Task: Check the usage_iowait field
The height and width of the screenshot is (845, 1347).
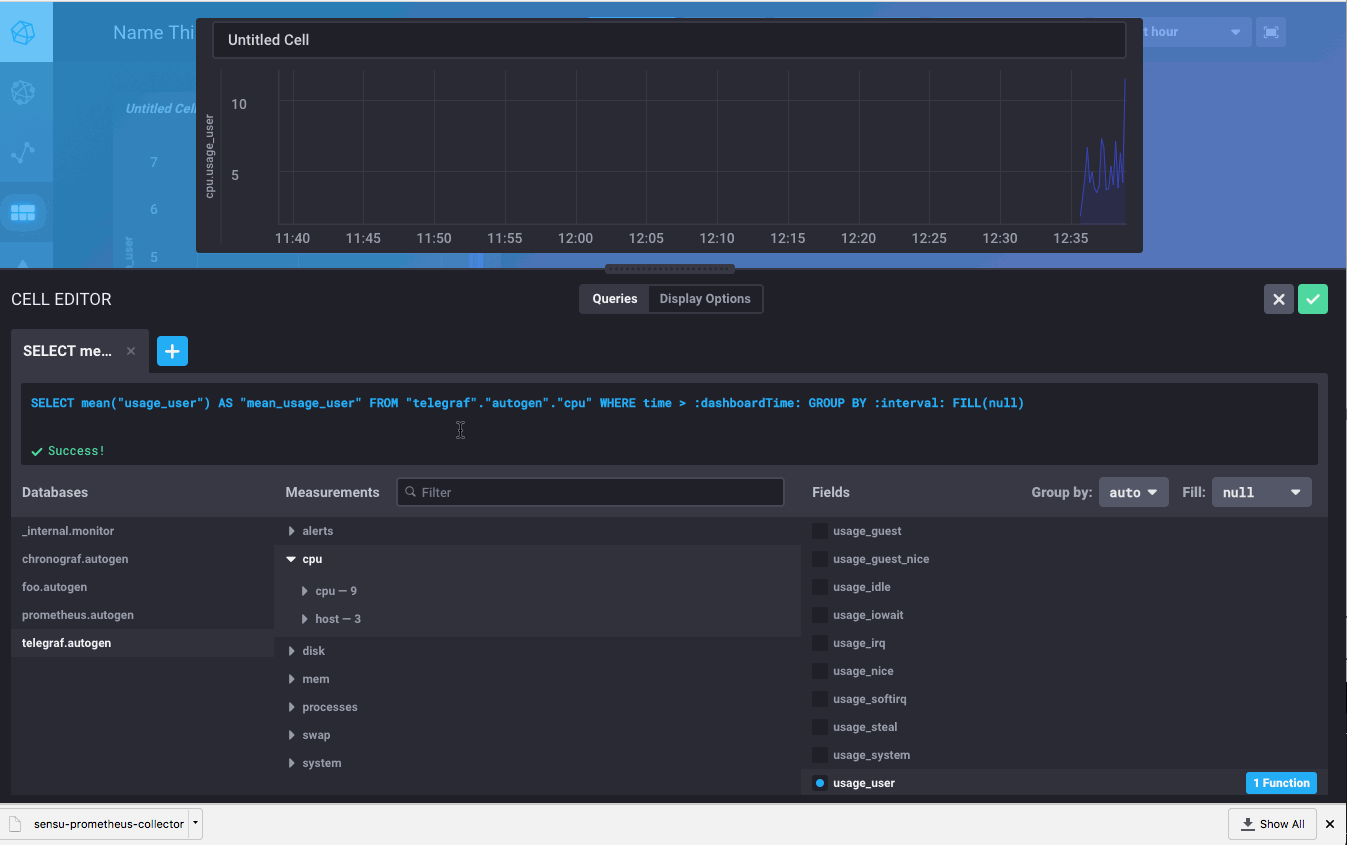Action: [x=820, y=615]
